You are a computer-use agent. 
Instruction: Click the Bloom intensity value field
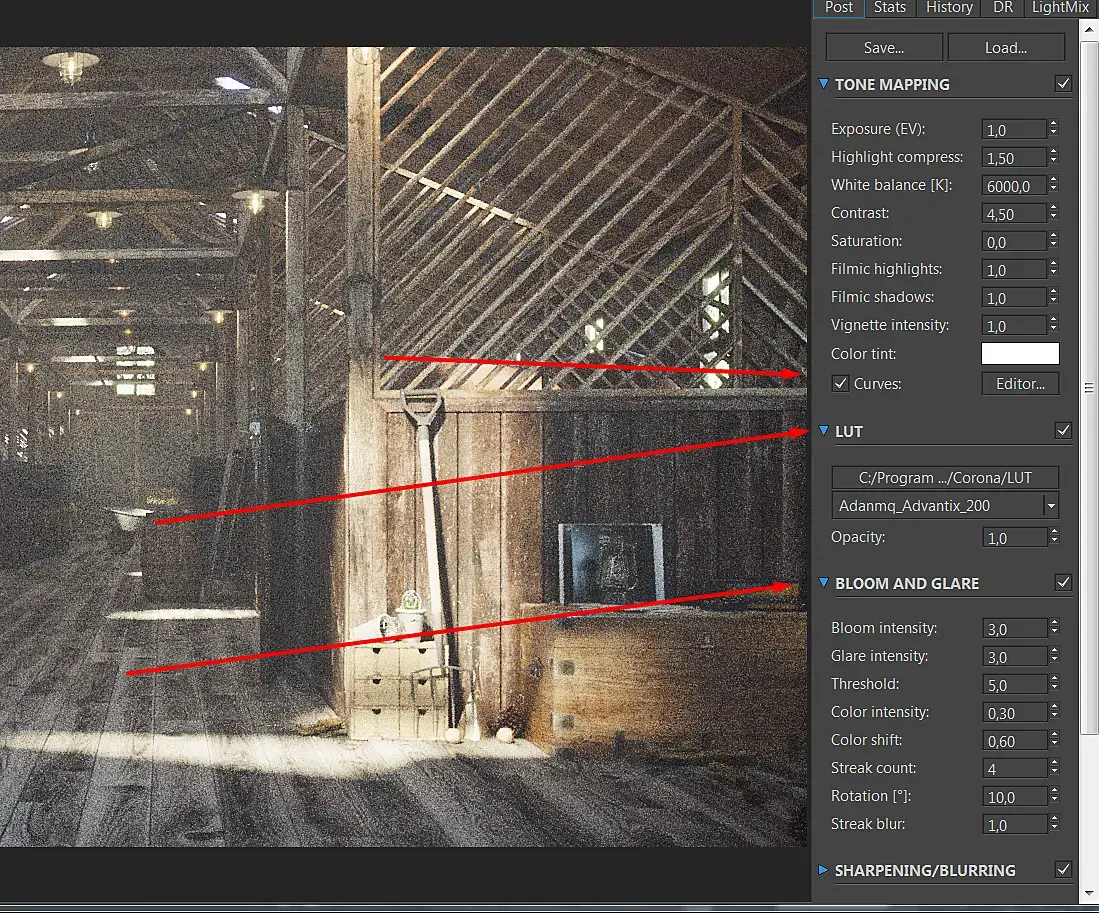click(1014, 629)
